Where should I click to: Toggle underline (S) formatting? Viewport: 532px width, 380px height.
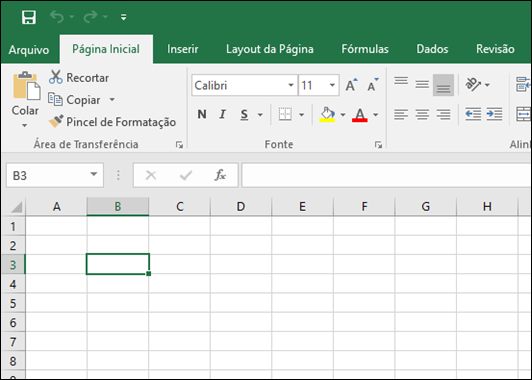point(244,115)
